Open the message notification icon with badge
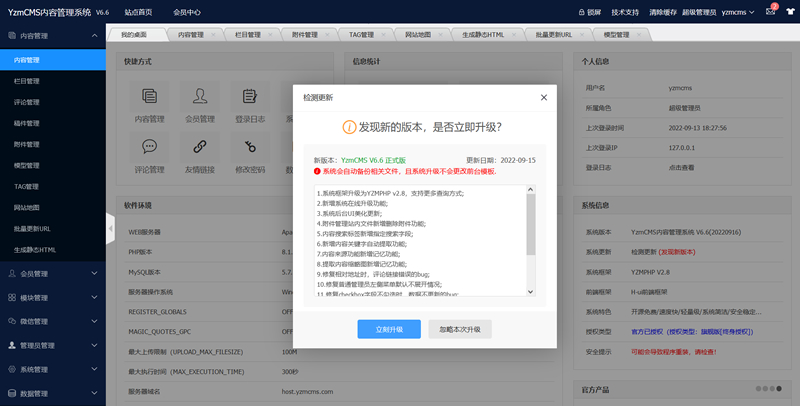Screen dimensions: 800x406 [x=771, y=12]
